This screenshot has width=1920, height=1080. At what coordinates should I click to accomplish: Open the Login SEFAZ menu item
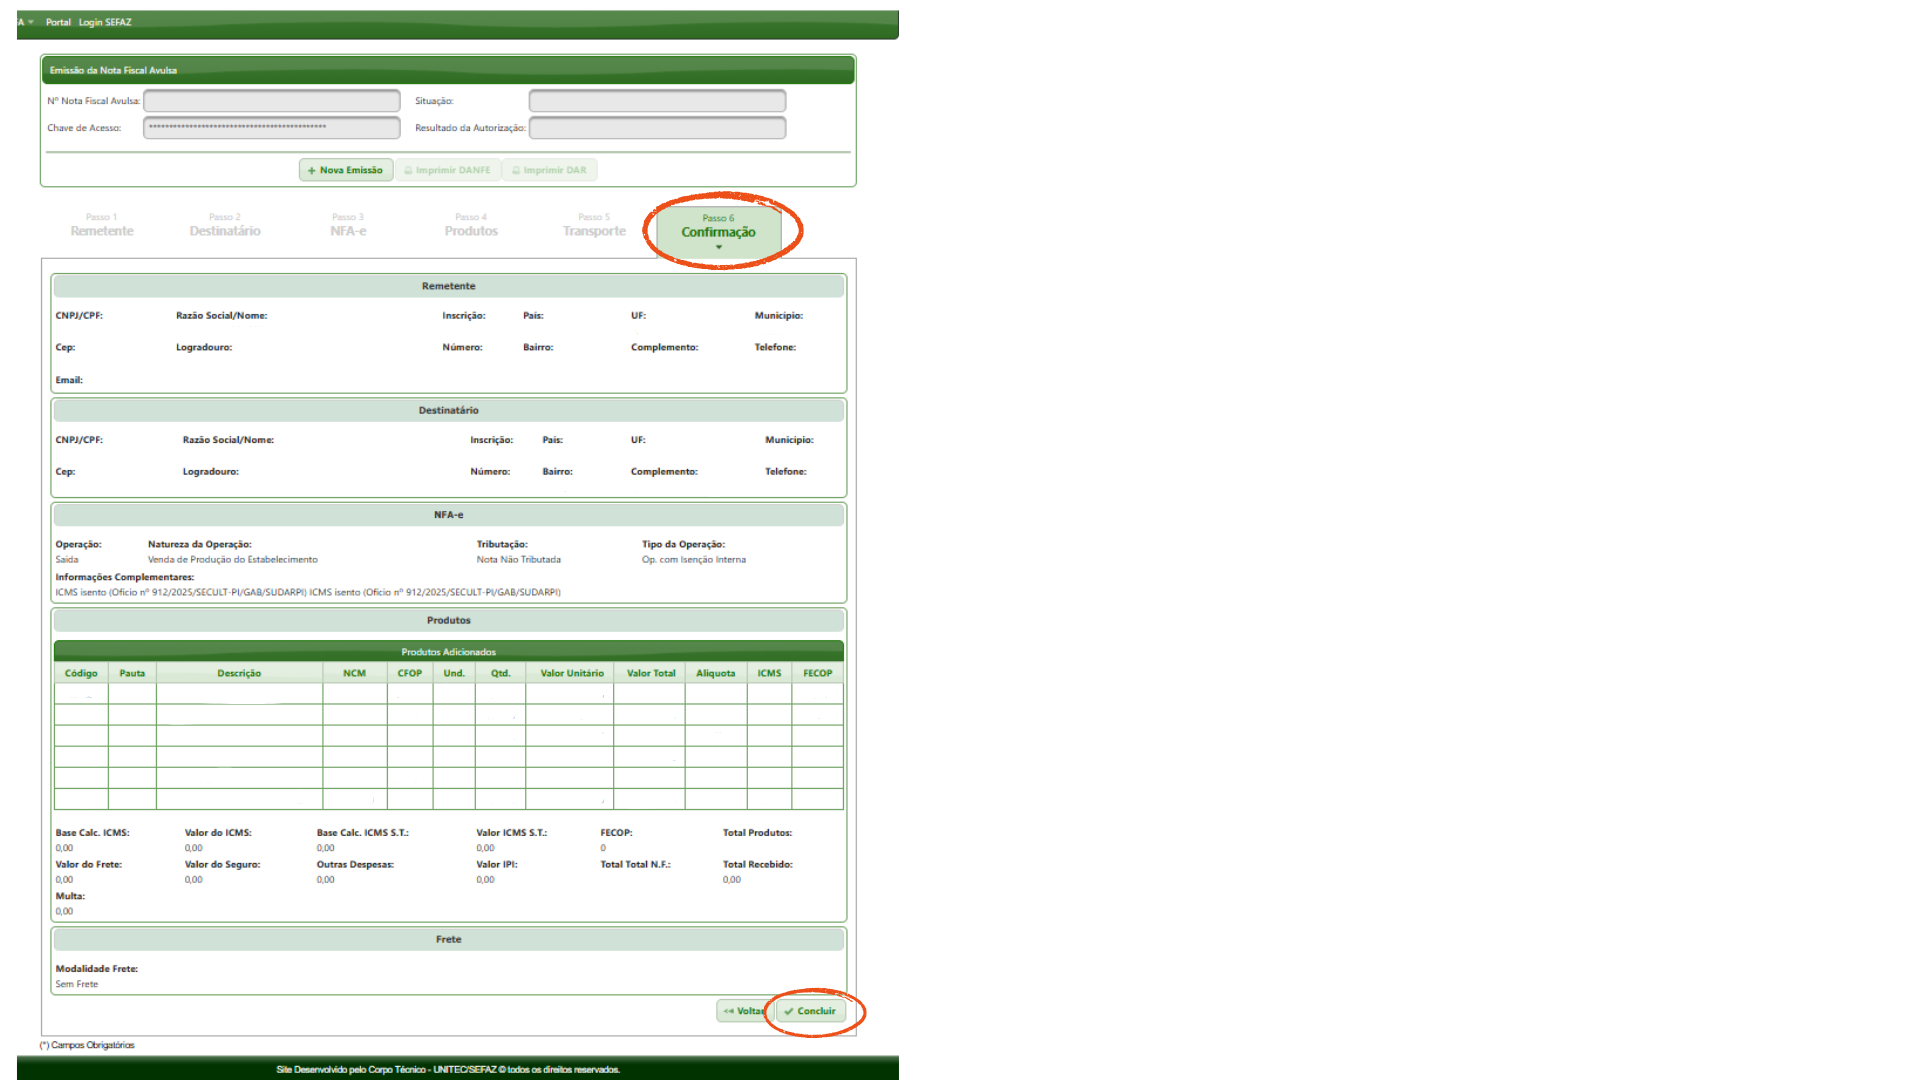click(x=105, y=22)
